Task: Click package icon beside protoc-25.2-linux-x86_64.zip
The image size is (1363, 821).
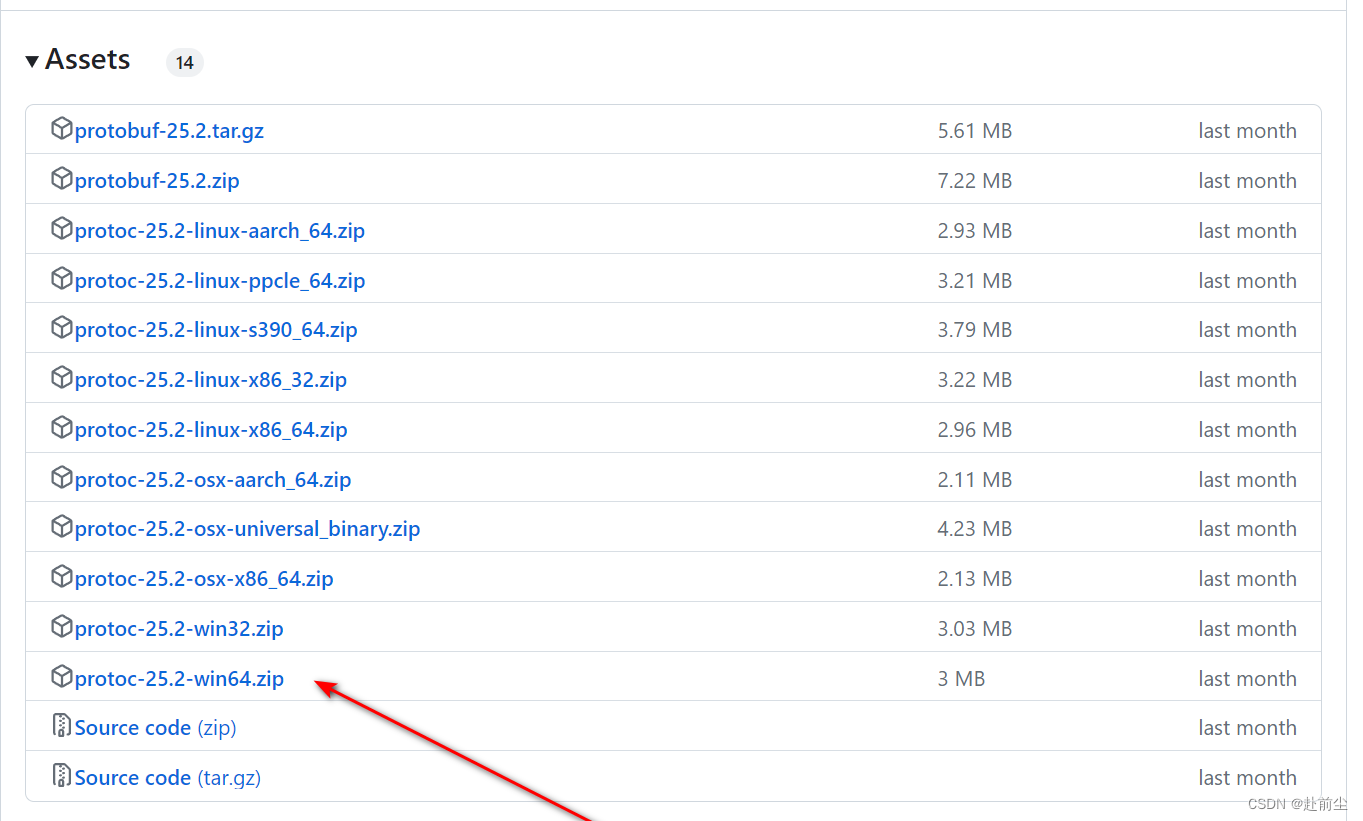Action: [x=62, y=427]
